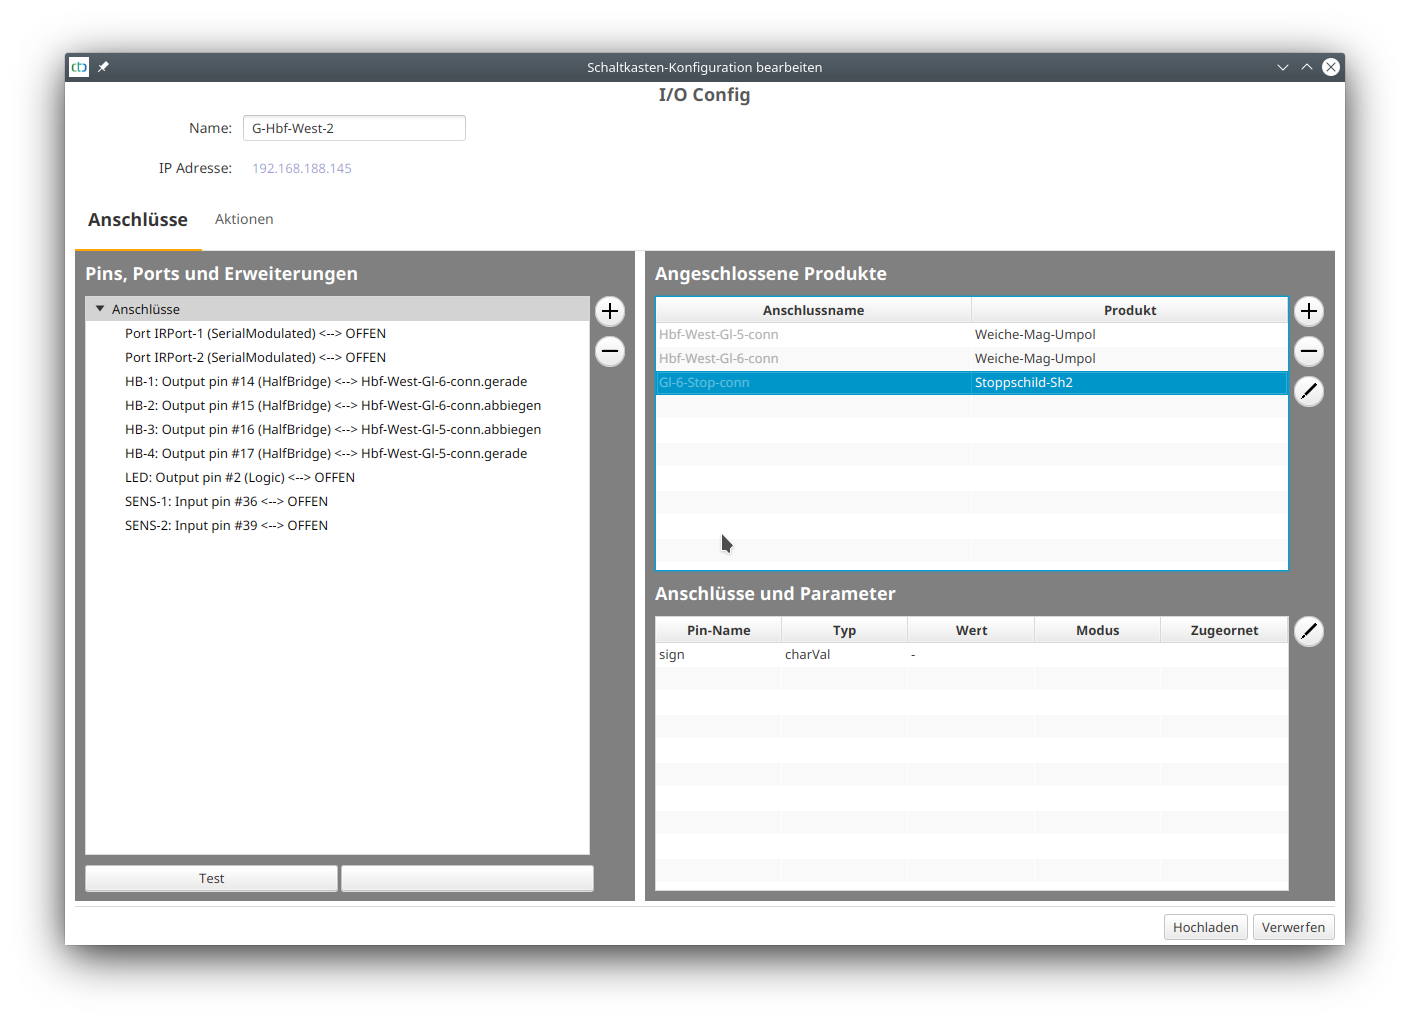This screenshot has height=1022, width=1410.
Task: Open the IP address link 192.168.188.145
Action: pos(302,168)
